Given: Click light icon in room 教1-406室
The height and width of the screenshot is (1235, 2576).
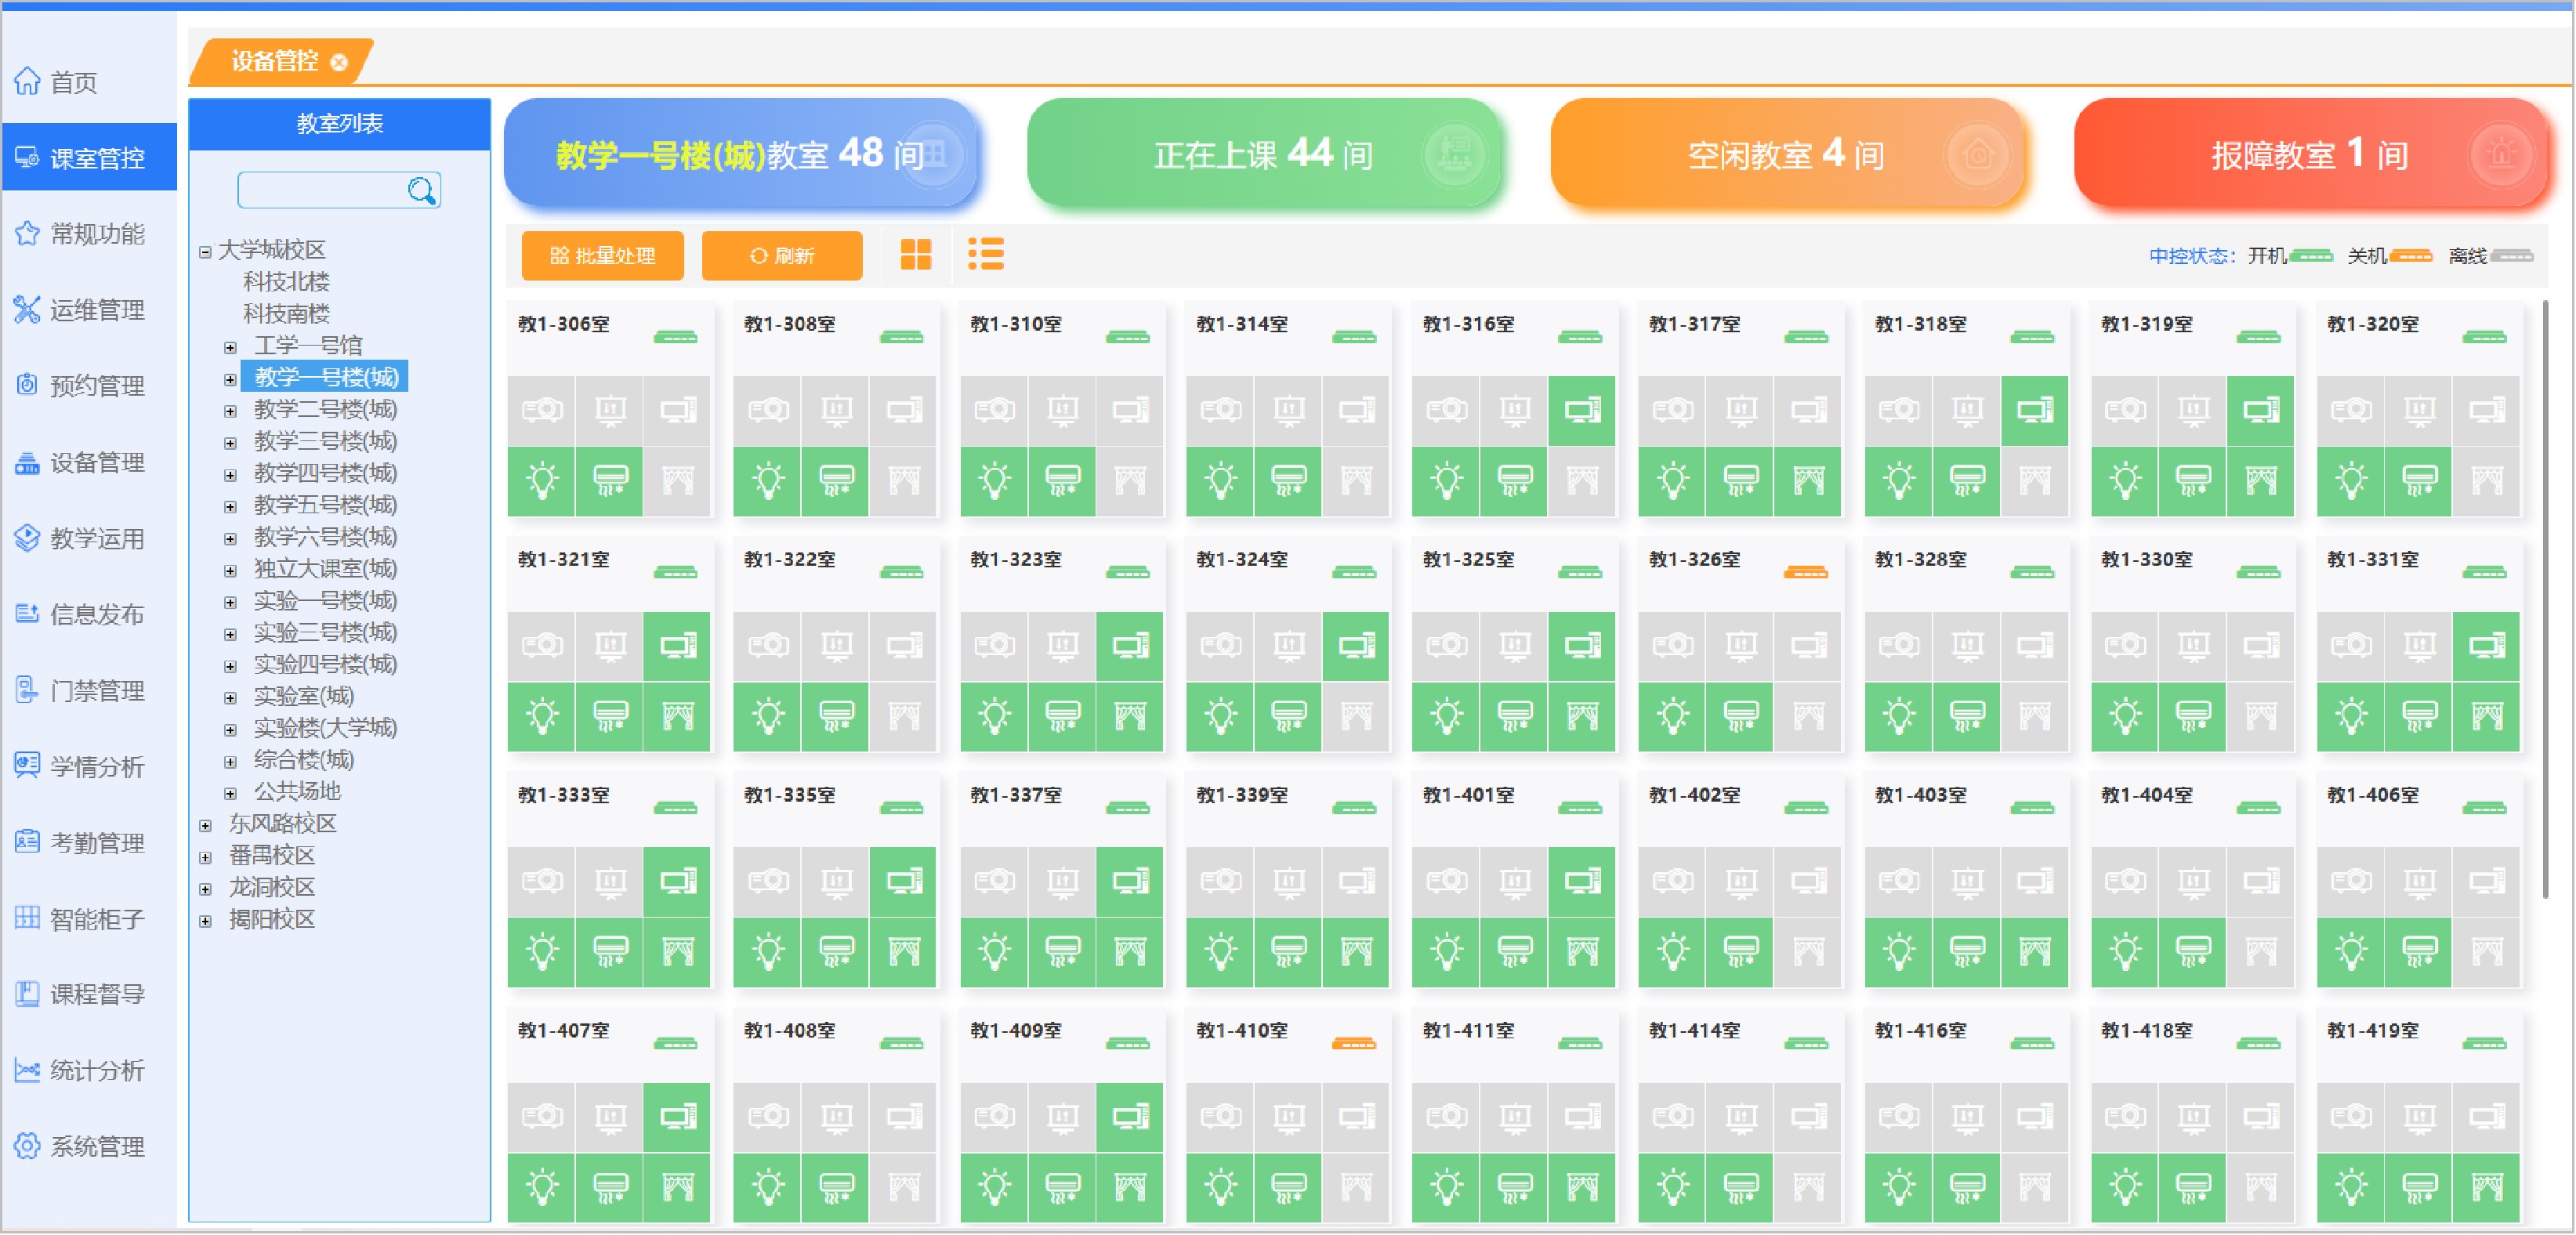Looking at the screenshot, I should click(2350, 952).
